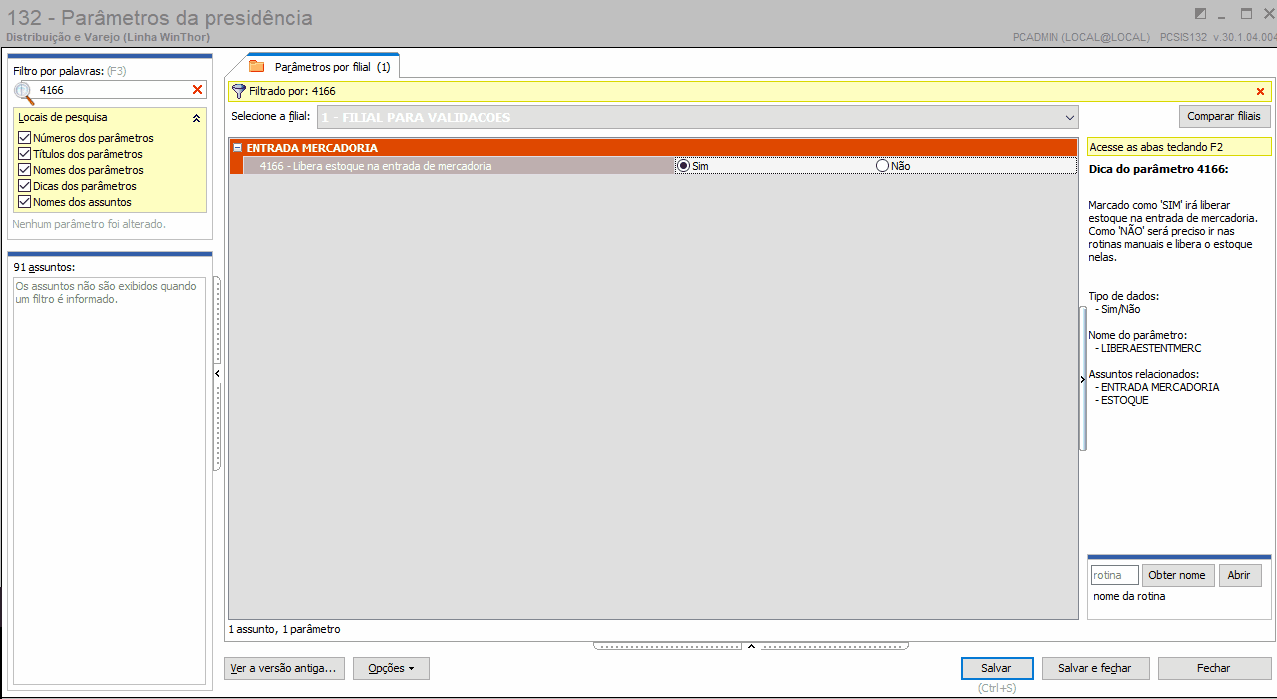Click the Salvar button
Viewport: 1277px width, 699px height.
(996, 668)
